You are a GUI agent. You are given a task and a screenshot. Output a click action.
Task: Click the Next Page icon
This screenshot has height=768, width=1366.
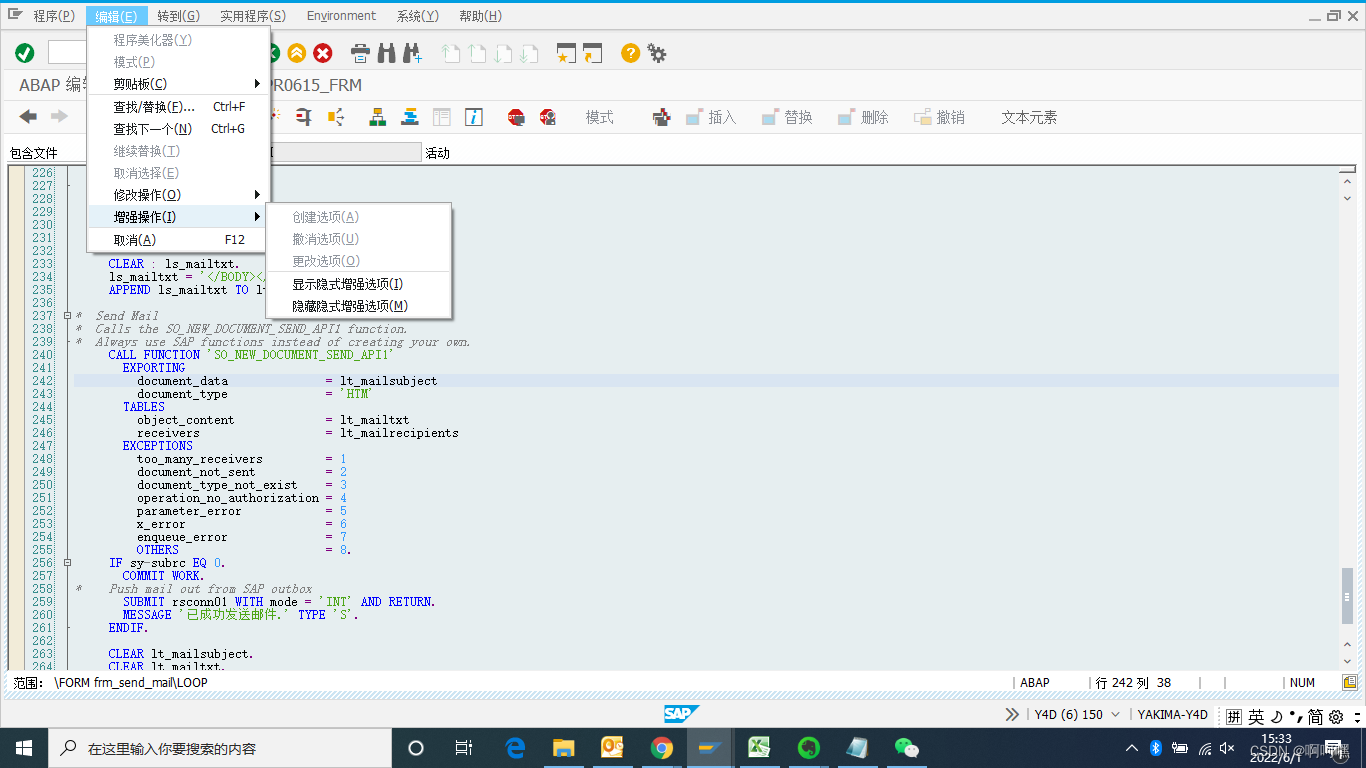tap(504, 53)
